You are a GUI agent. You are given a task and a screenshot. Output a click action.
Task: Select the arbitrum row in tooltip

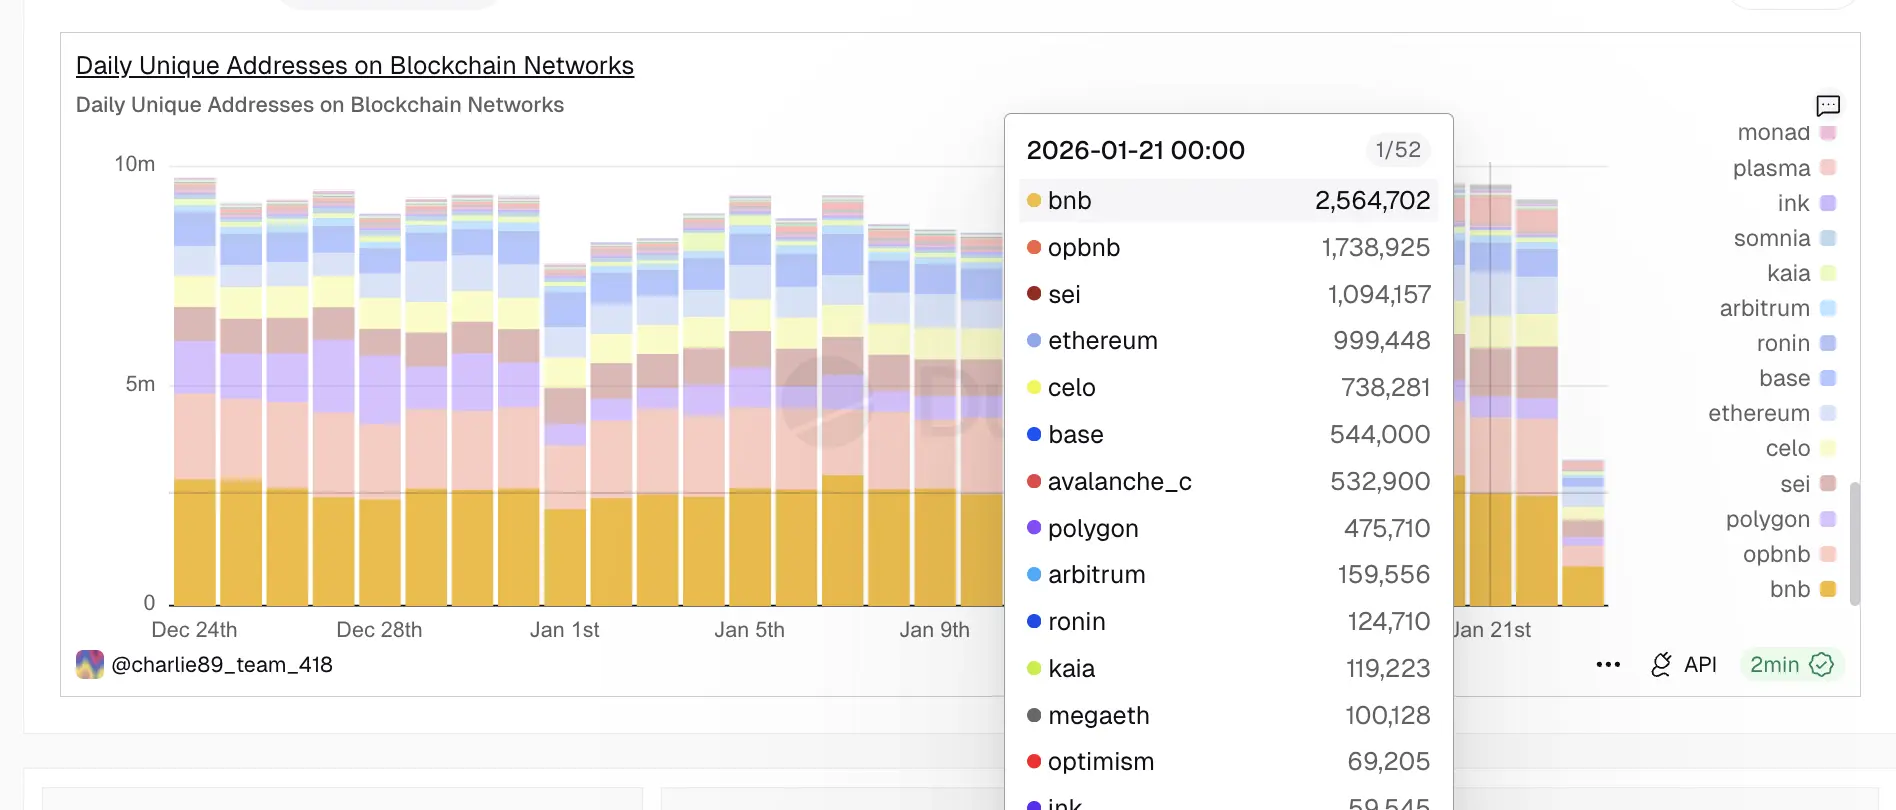pyautogui.click(x=1228, y=574)
